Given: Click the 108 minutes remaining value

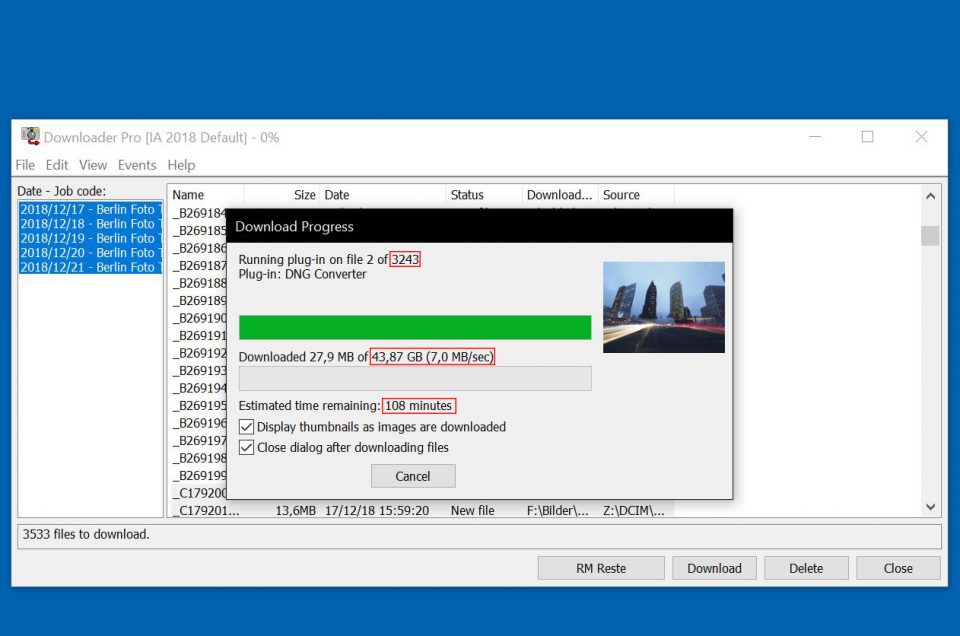Looking at the screenshot, I should point(419,406).
